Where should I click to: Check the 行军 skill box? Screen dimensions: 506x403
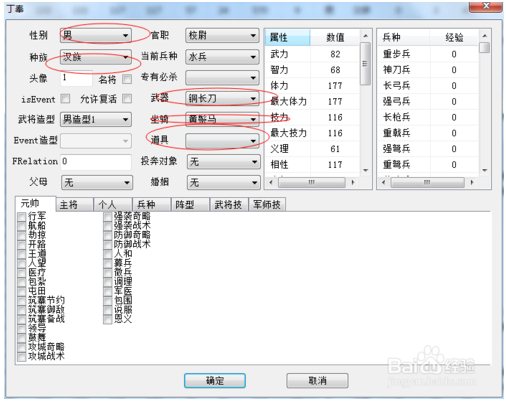click(x=22, y=217)
